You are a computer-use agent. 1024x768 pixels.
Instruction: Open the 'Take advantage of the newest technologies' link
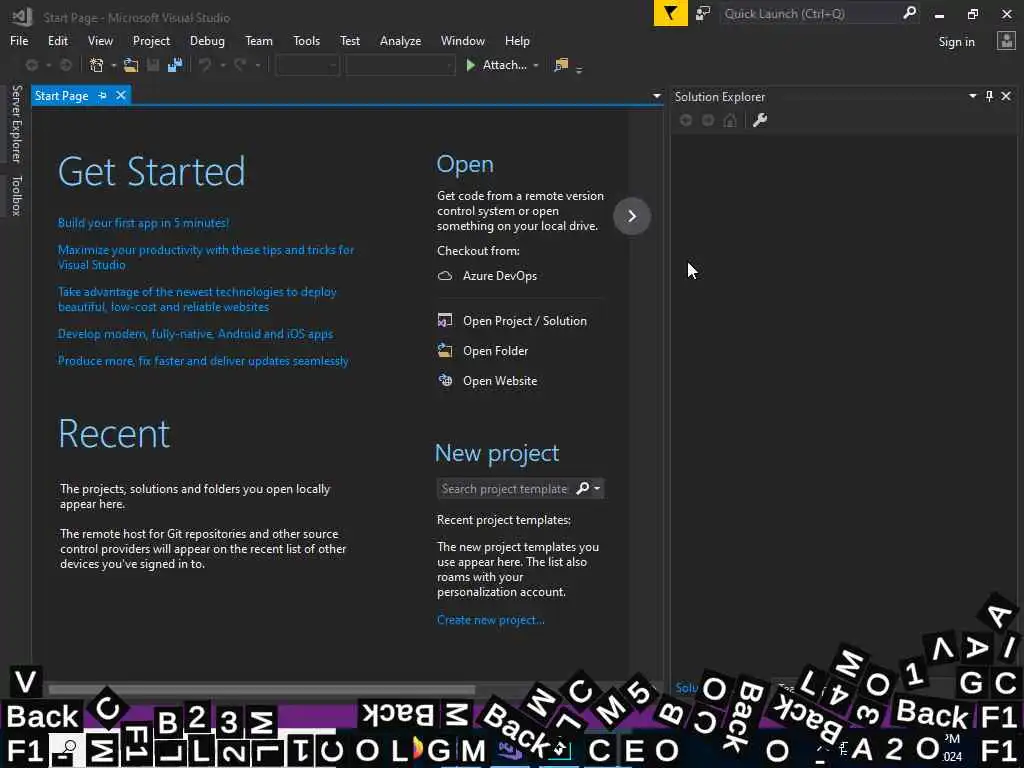pyautogui.click(x=197, y=299)
